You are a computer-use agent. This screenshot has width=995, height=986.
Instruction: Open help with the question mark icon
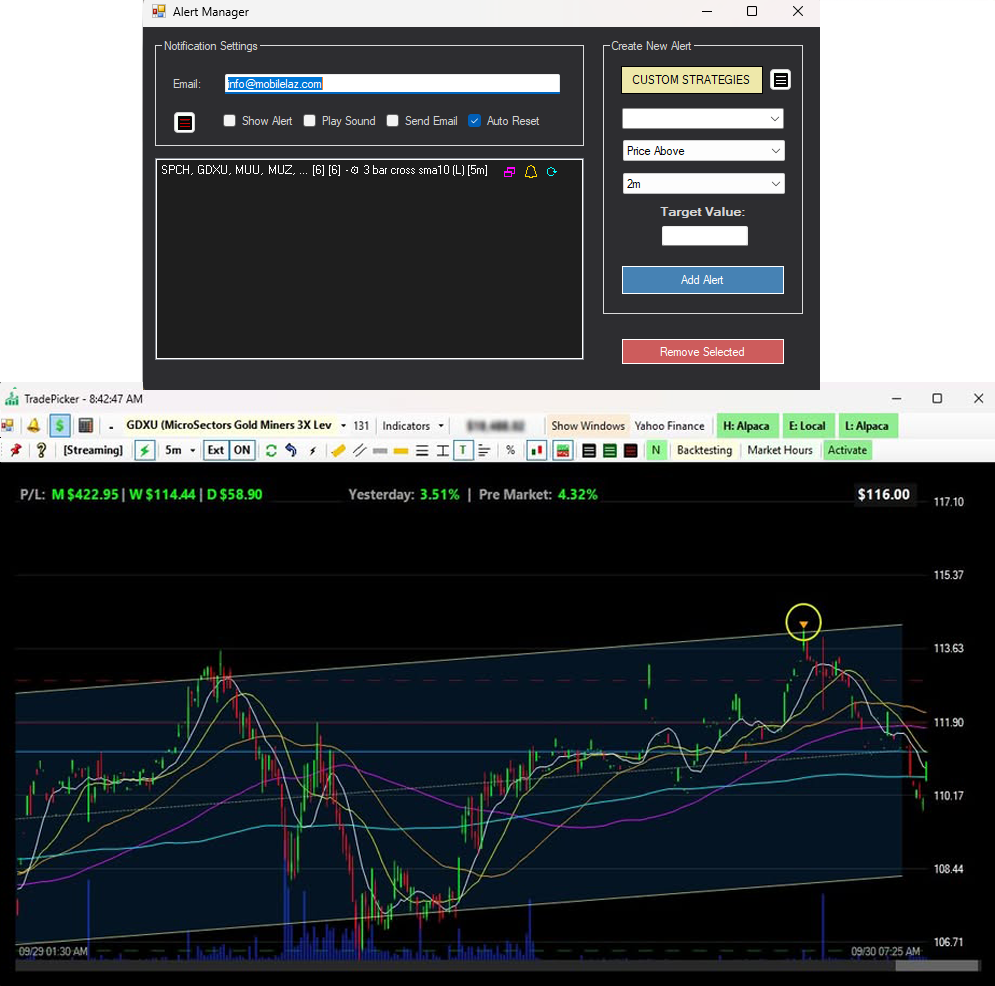[x=41, y=450]
